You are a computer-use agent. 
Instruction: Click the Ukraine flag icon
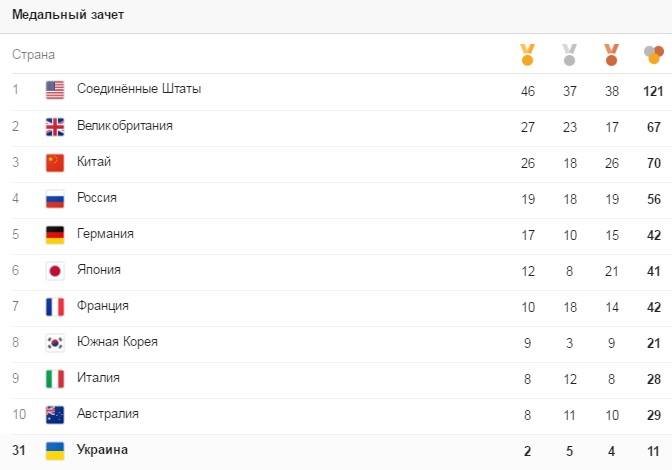click(x=55, y=450)
